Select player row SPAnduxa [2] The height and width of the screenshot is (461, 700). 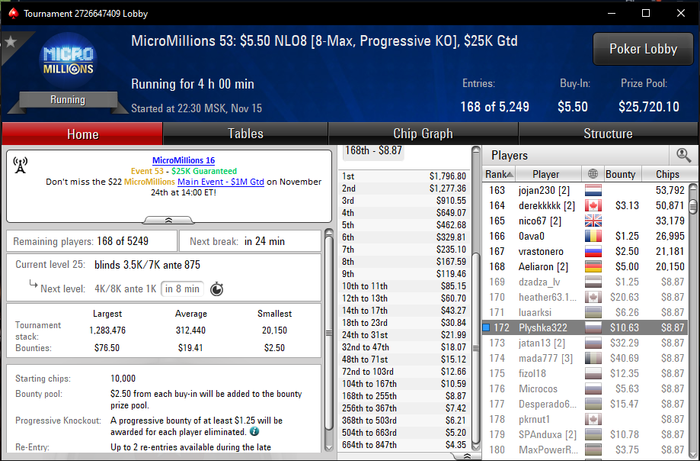(x=585, y=434)
